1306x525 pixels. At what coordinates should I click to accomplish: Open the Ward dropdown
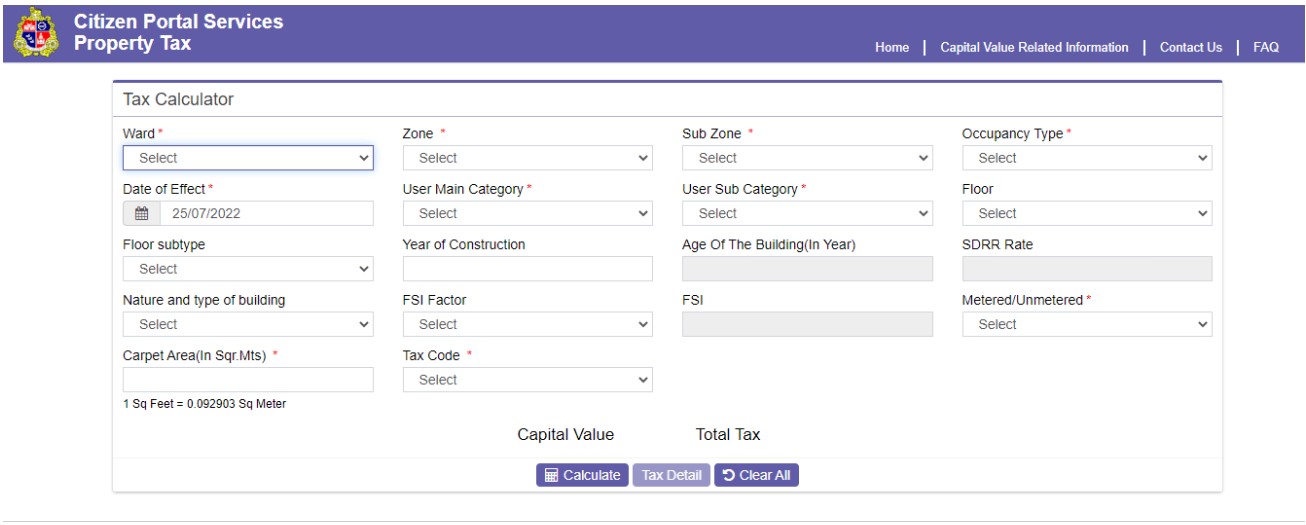[x=248, y=158]
